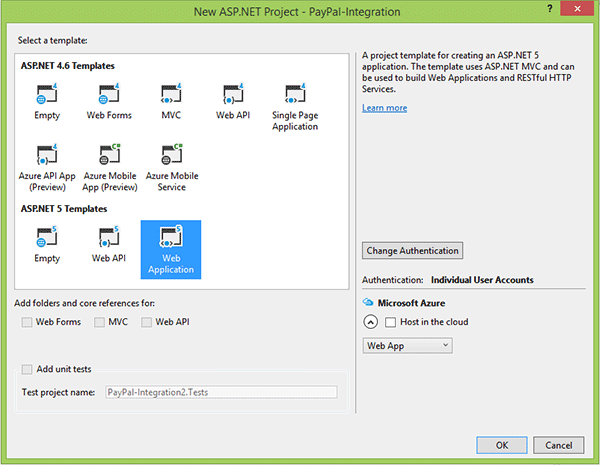Toggle the Add unit tests checkbox
This screenshot has width=600, height=465.
(27, 369)
